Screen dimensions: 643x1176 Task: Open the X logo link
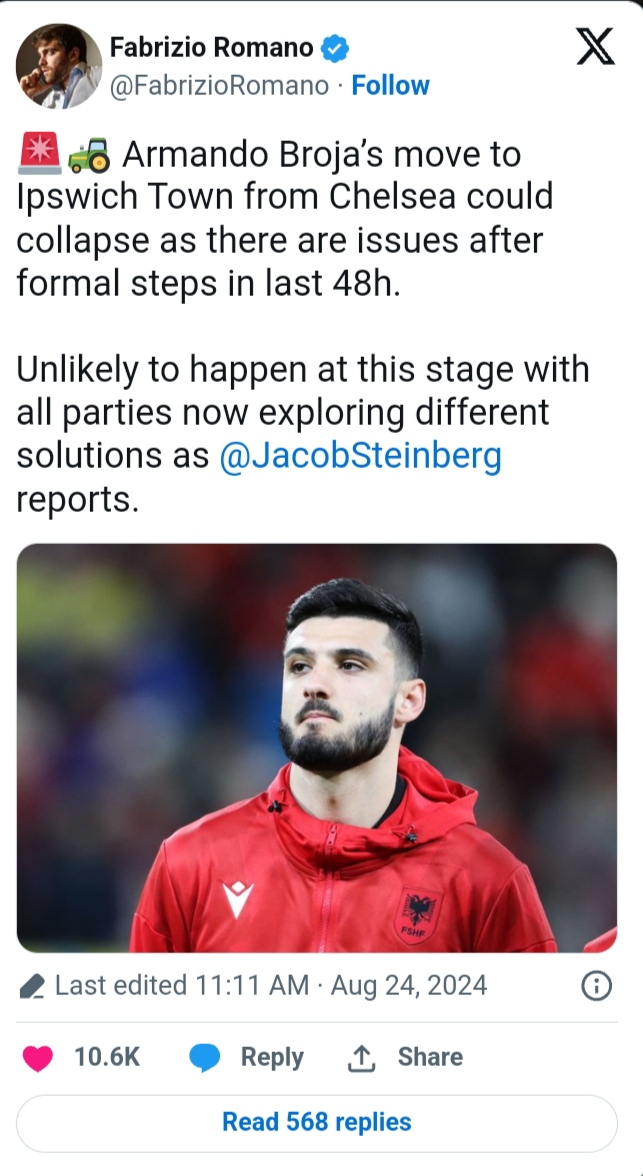(x=595, y=48)
